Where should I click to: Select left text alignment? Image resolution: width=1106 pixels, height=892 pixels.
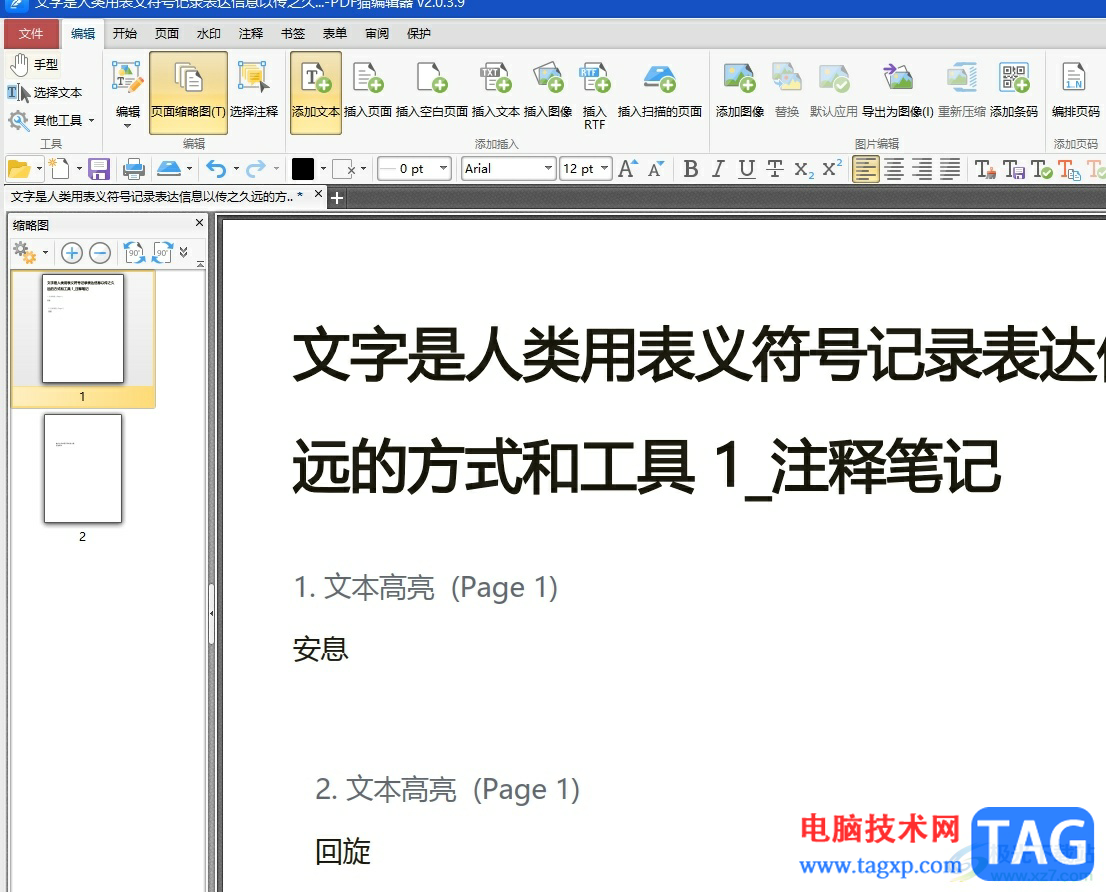[865, 169]
